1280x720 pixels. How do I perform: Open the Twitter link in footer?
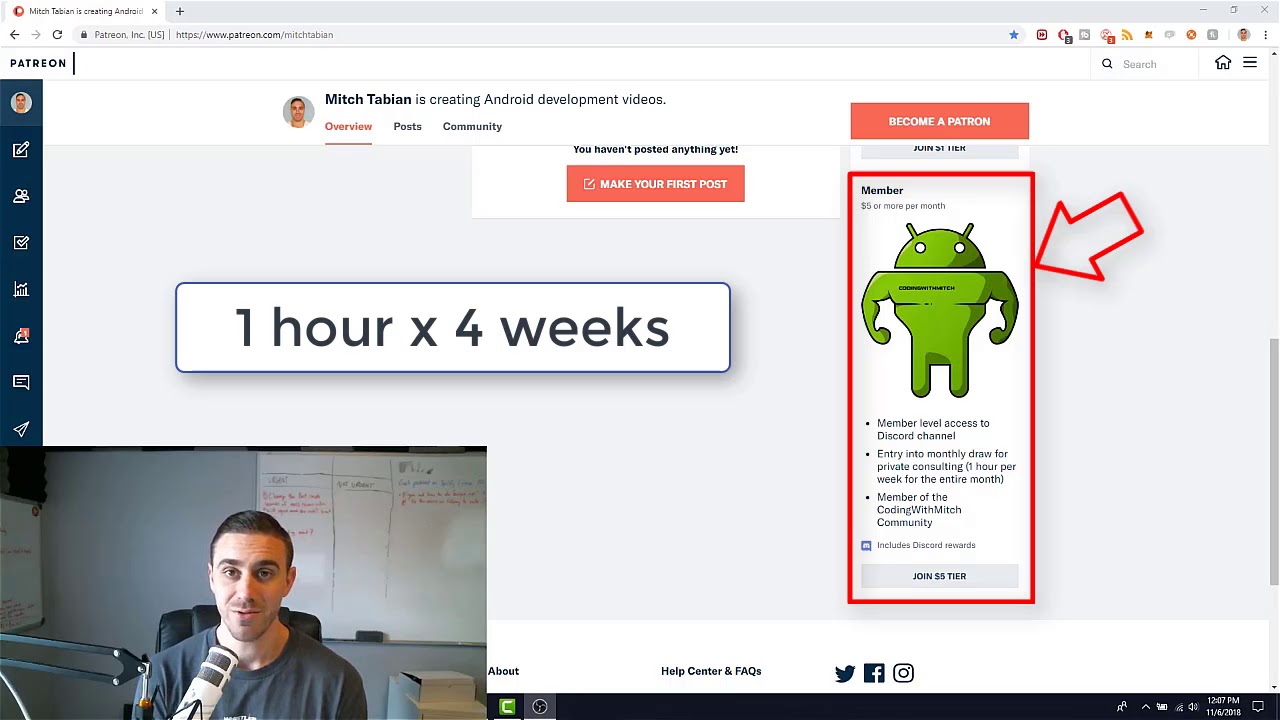point(845,673)
